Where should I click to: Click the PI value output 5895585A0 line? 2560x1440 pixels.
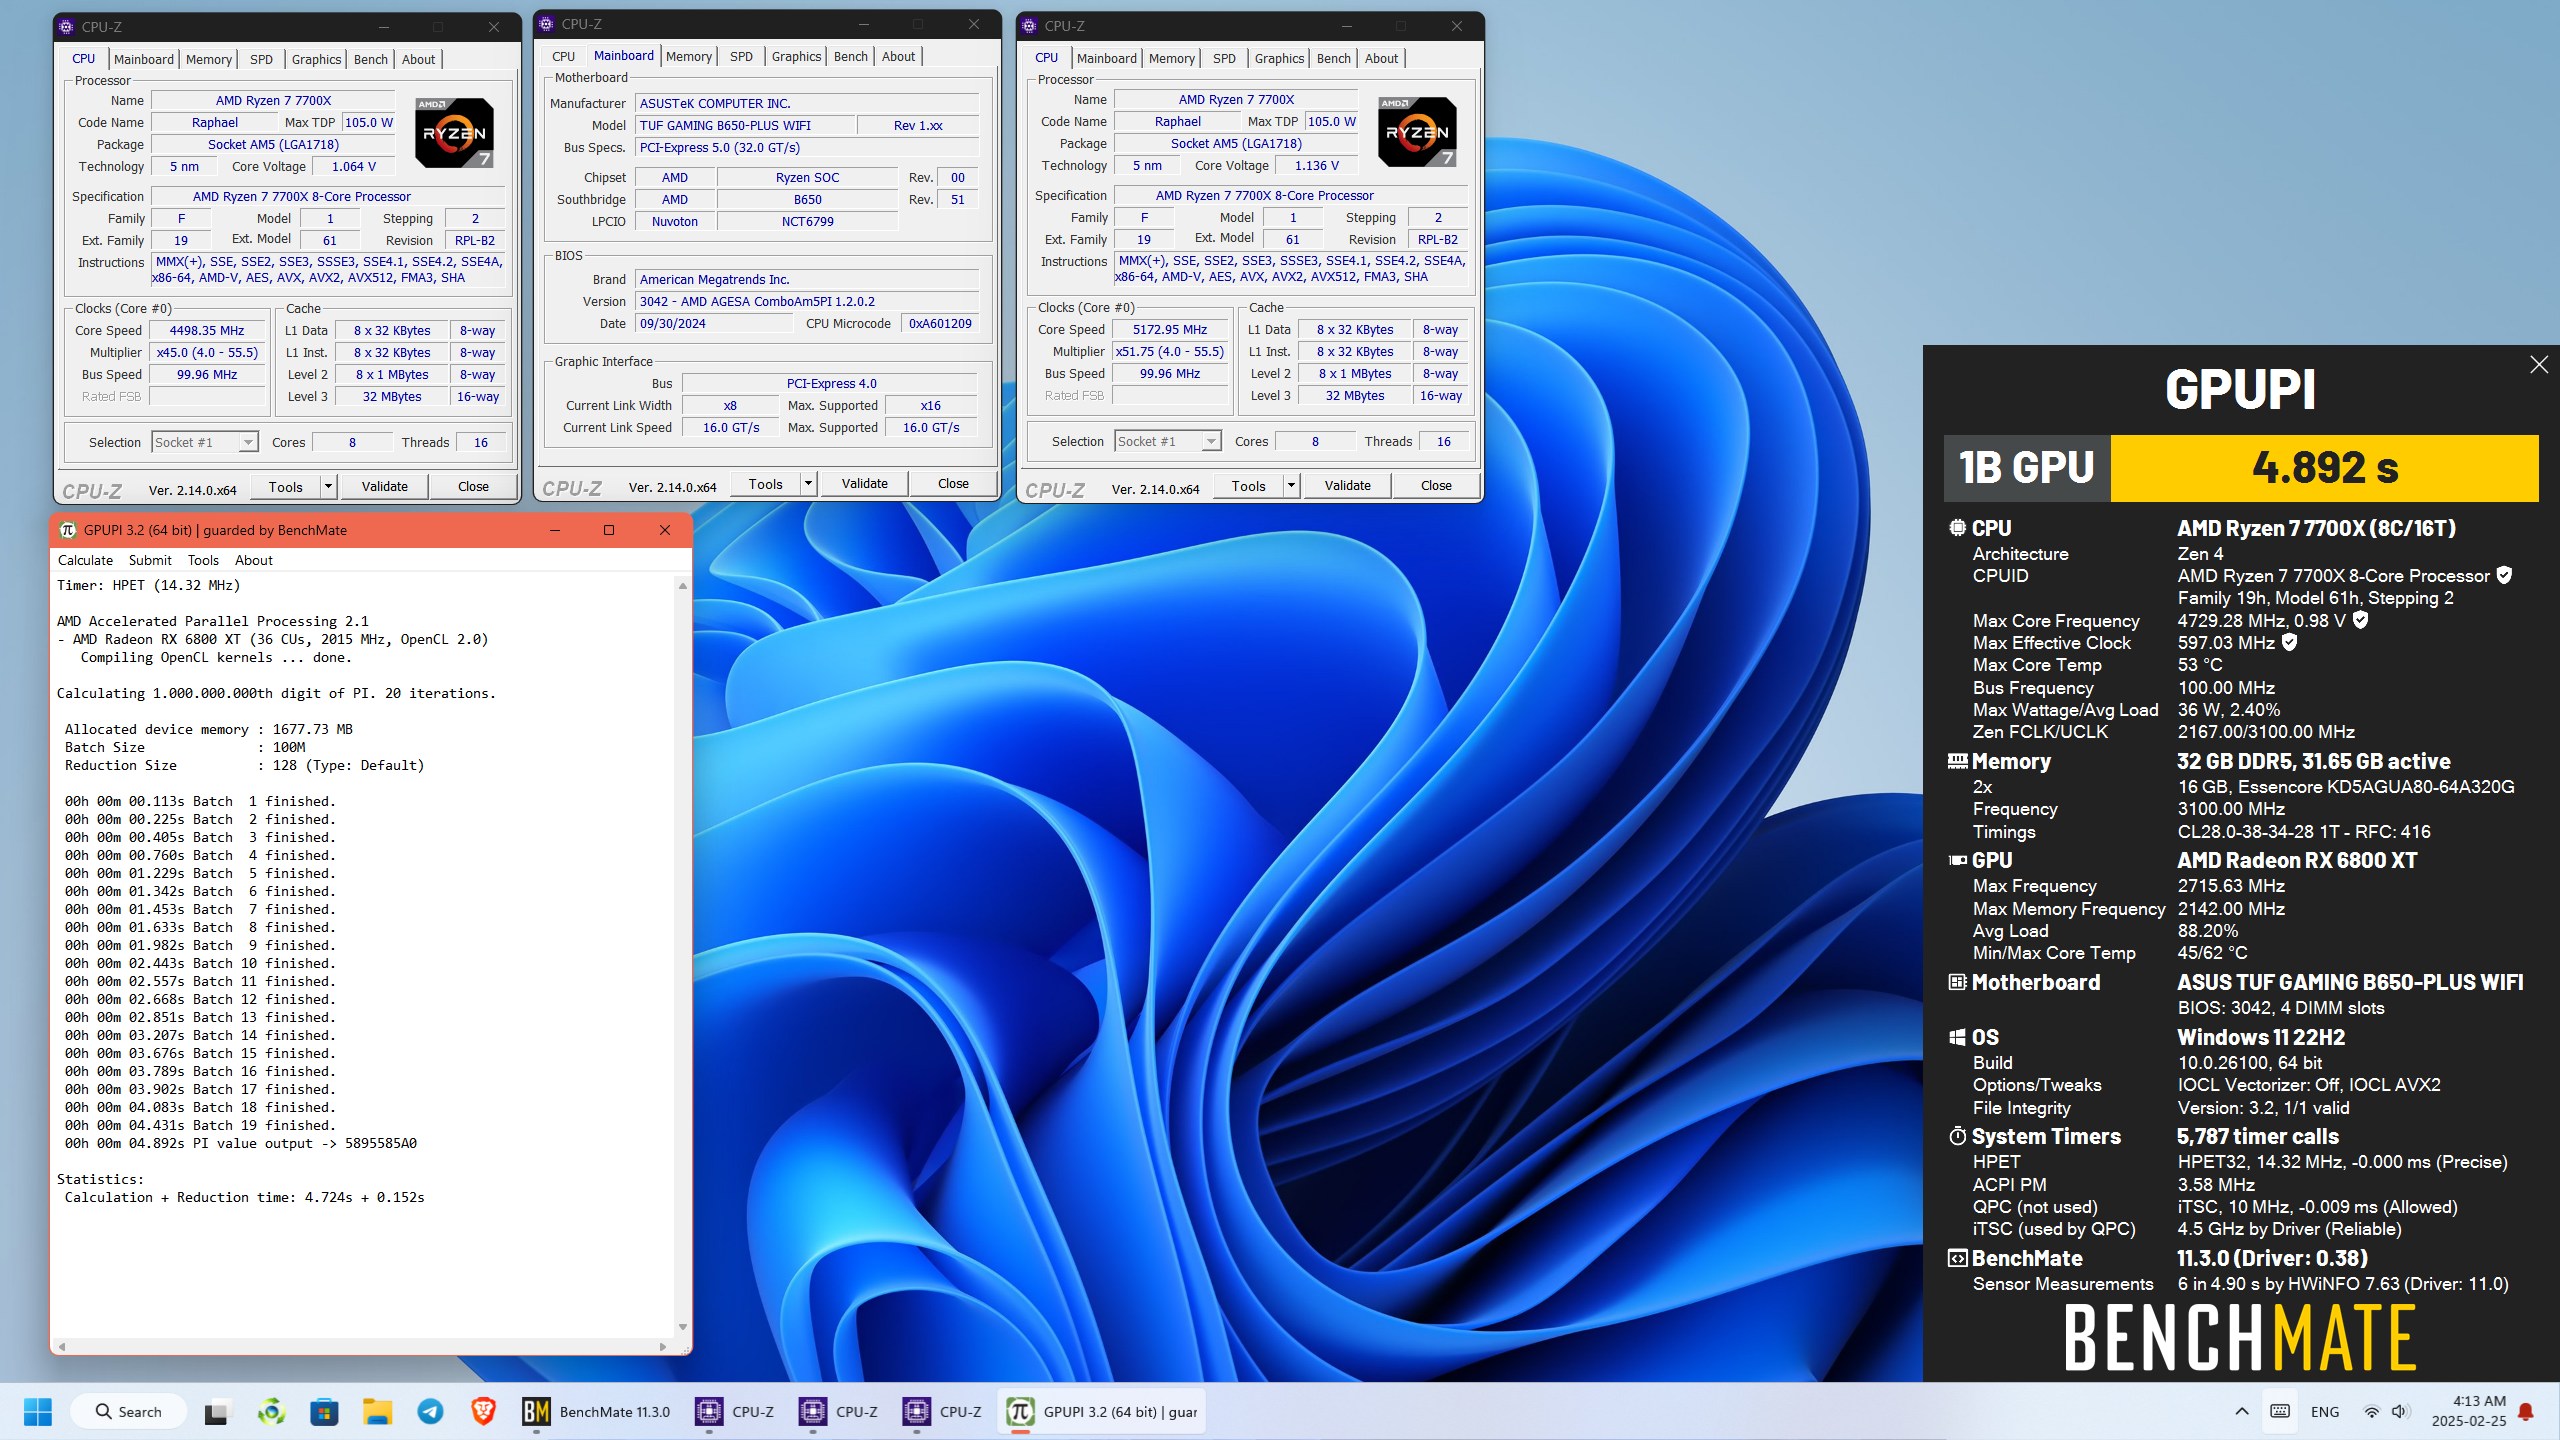coord(241,1143)
